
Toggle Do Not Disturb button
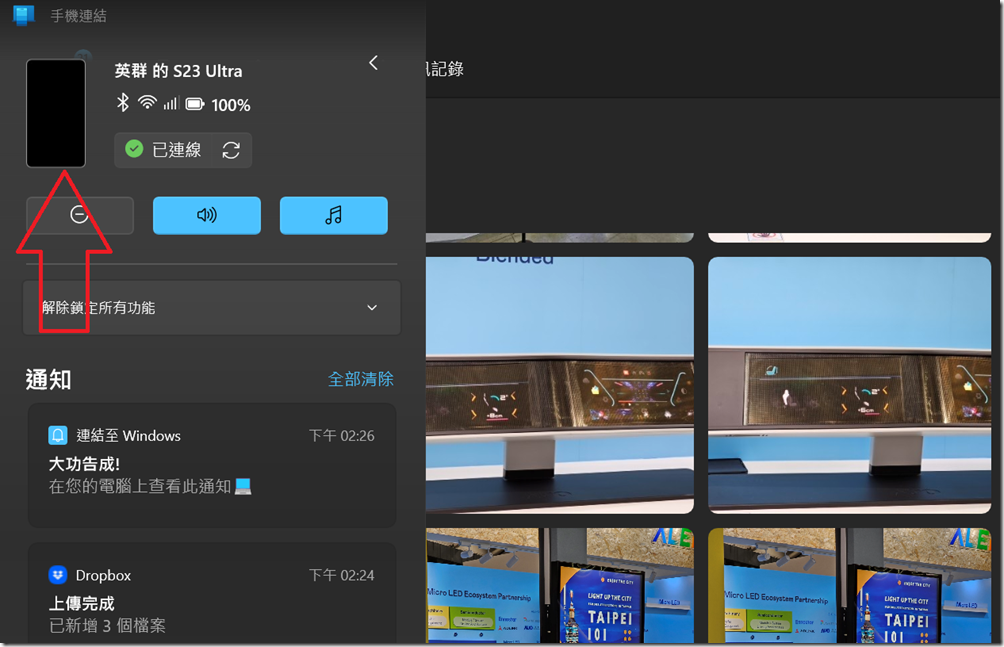tap(80, 215)
